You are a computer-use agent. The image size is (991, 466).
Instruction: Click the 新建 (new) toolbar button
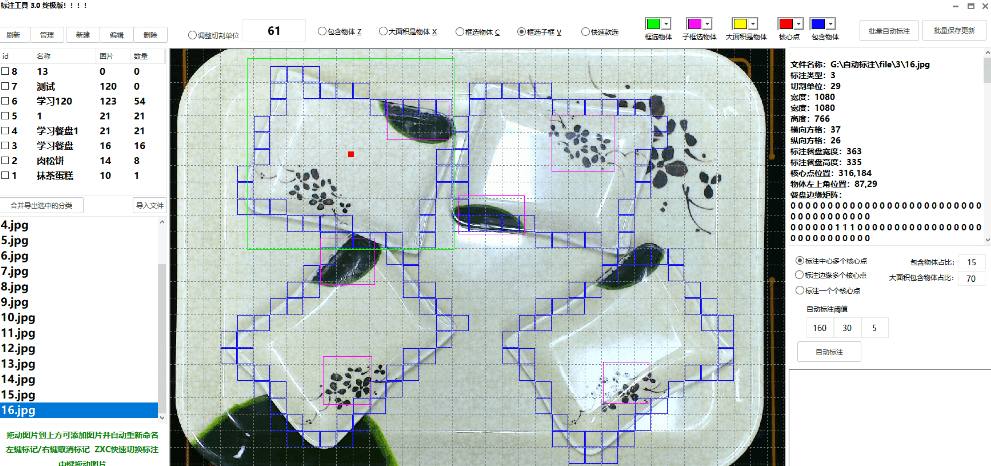pyautogui.click(x=82, y=34)
